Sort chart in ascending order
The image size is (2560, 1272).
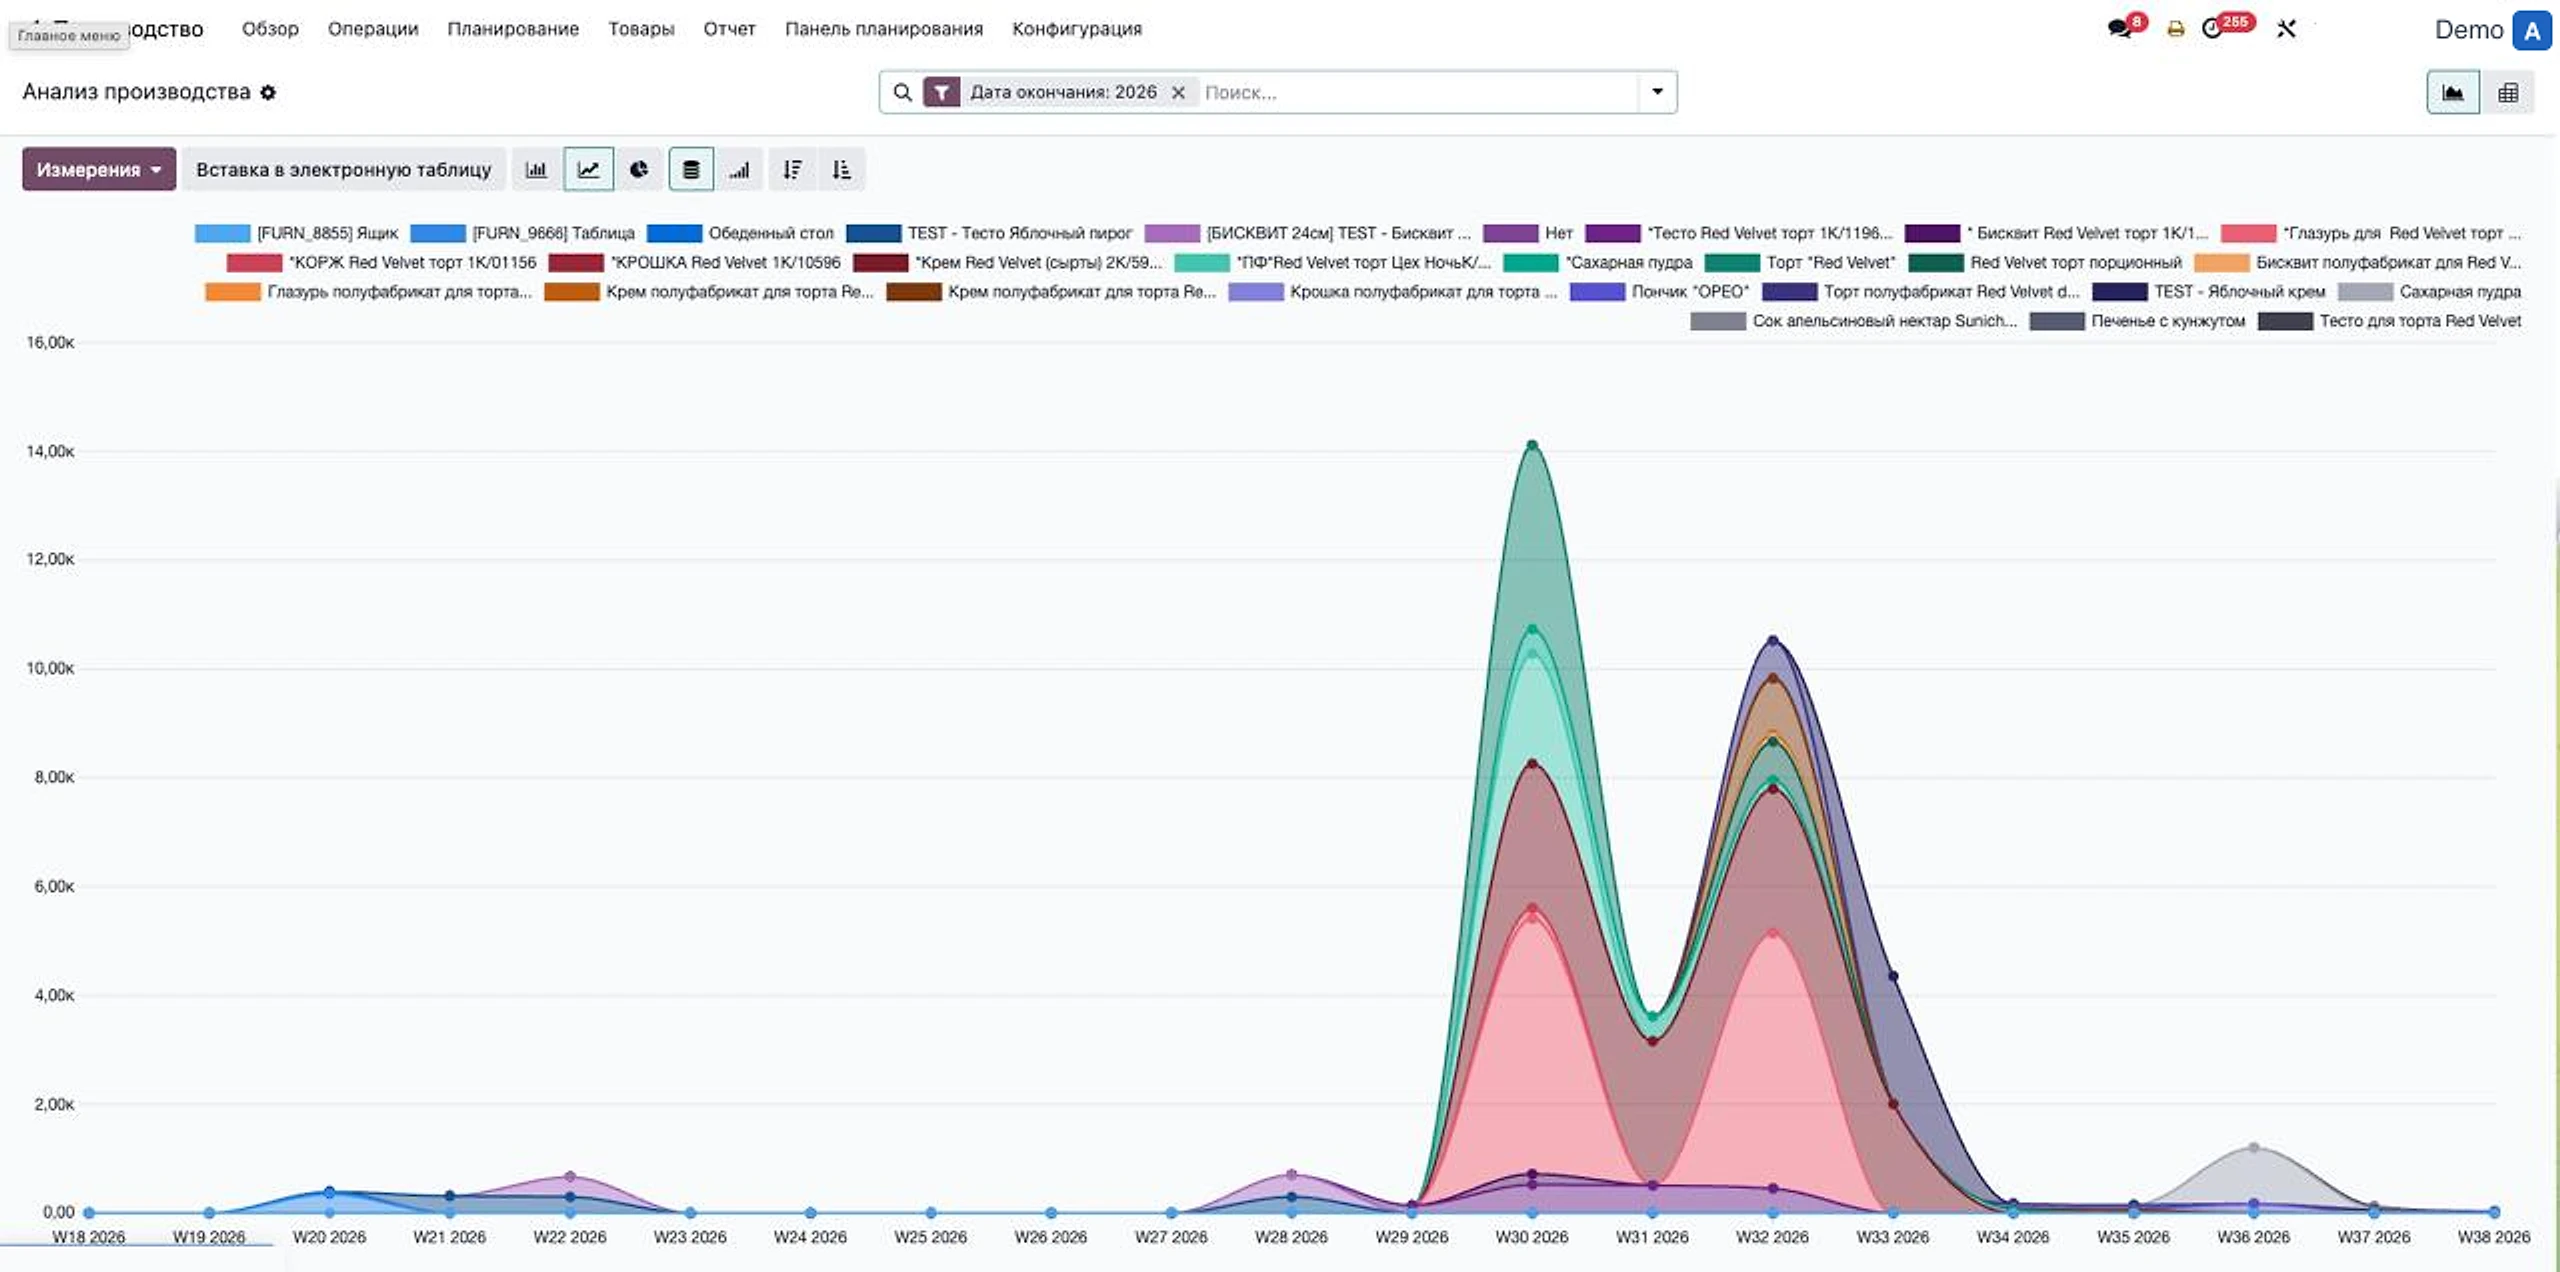point(842,170)
